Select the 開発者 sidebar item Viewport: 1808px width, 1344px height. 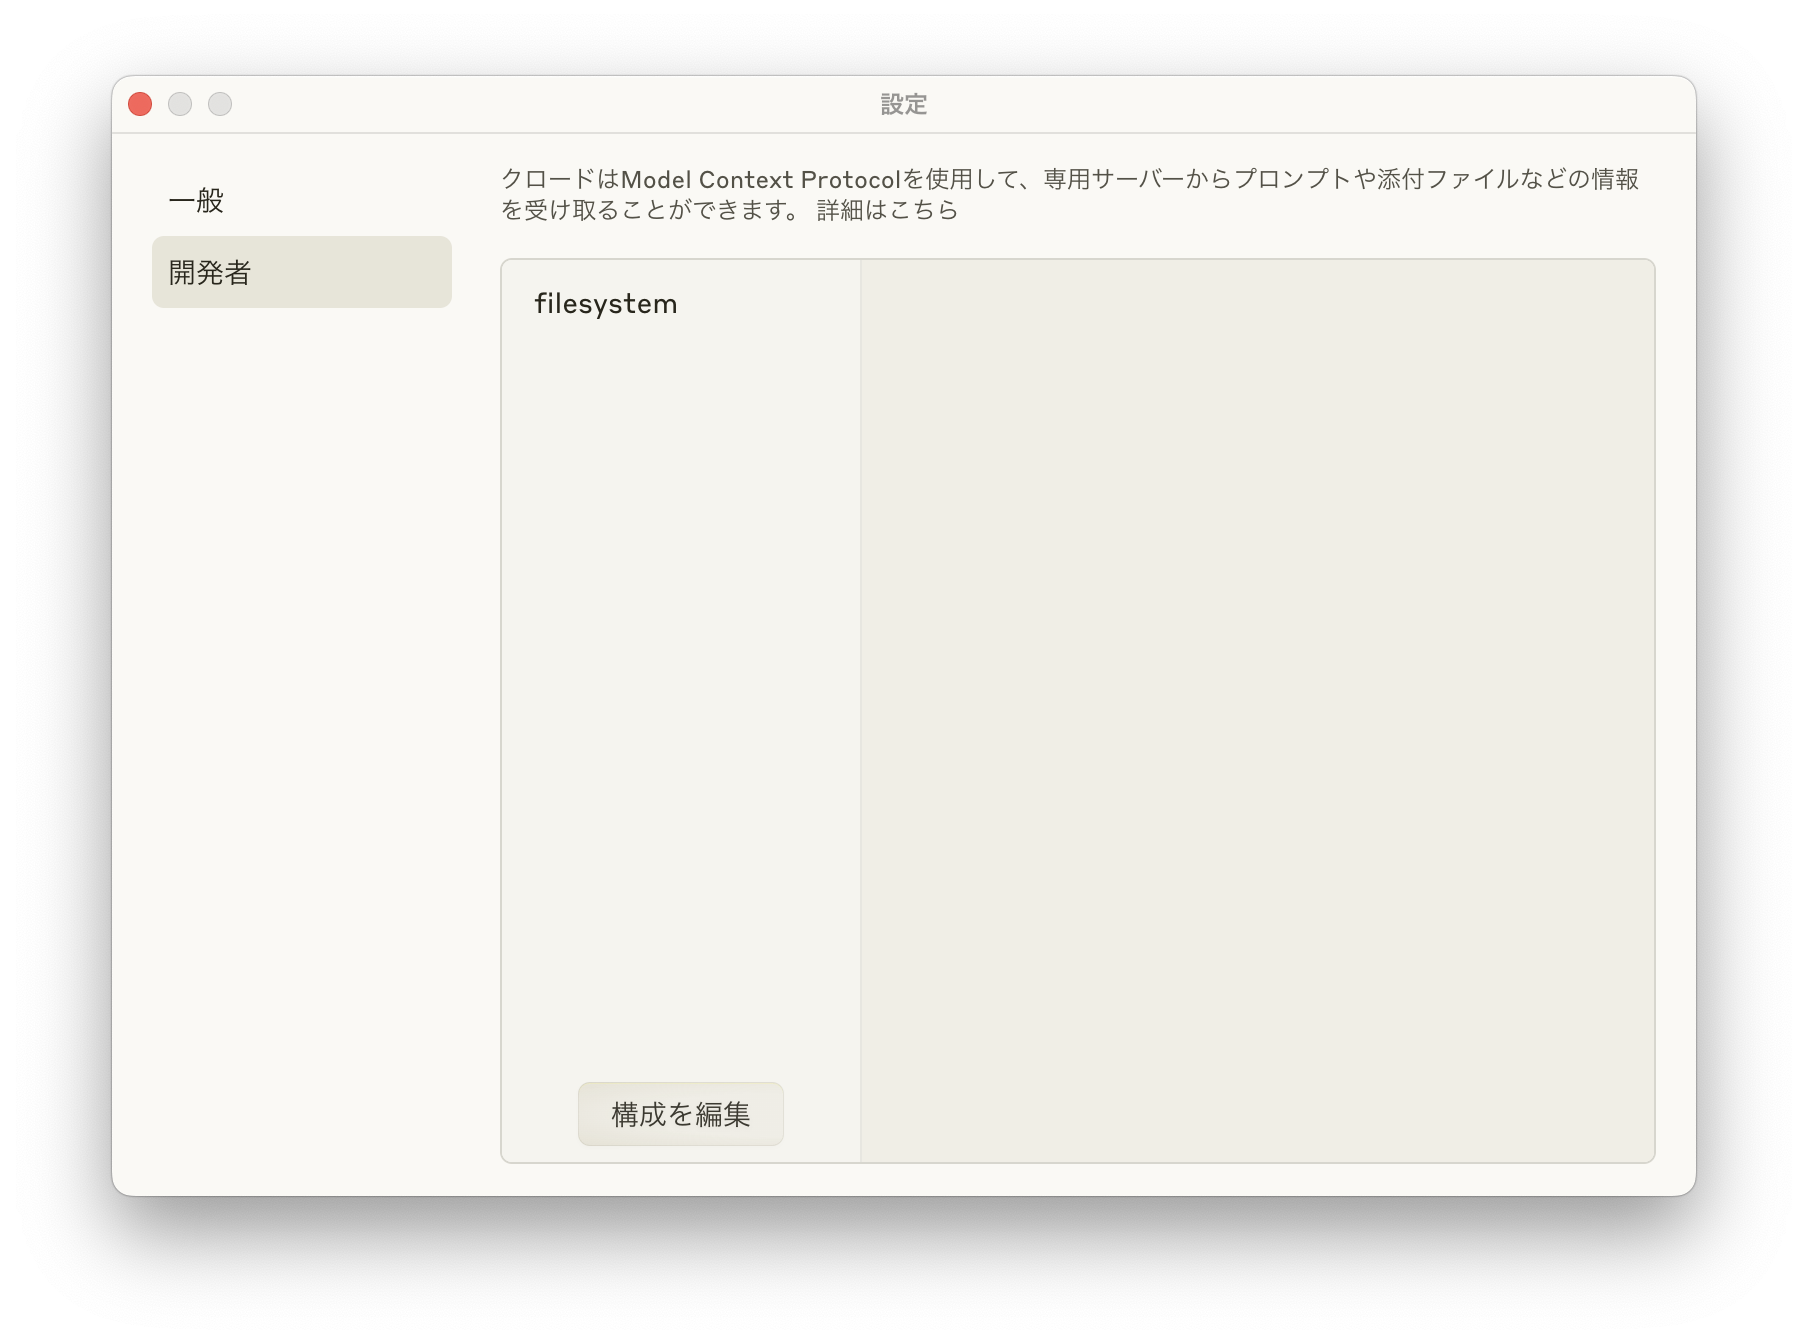pyautogui.click(x=301, y=272)
